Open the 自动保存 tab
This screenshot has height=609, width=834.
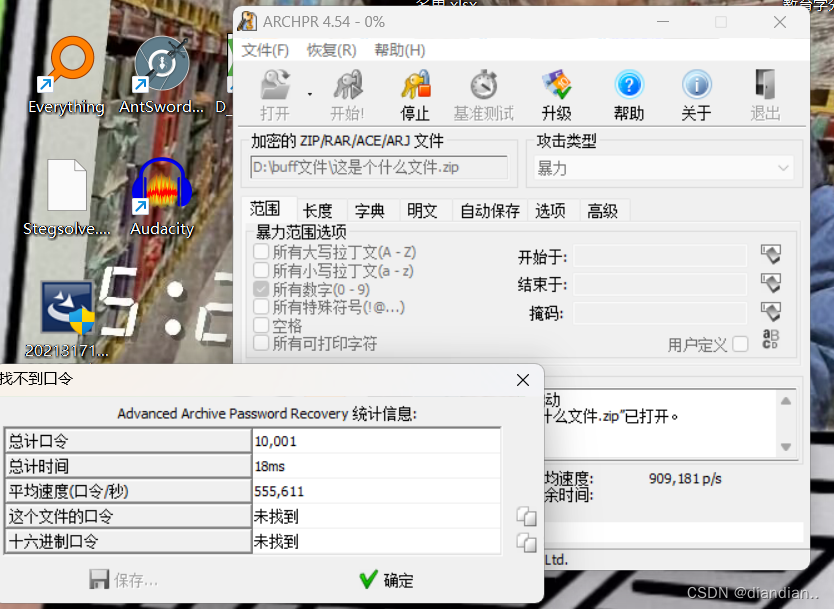pos(489,211)
